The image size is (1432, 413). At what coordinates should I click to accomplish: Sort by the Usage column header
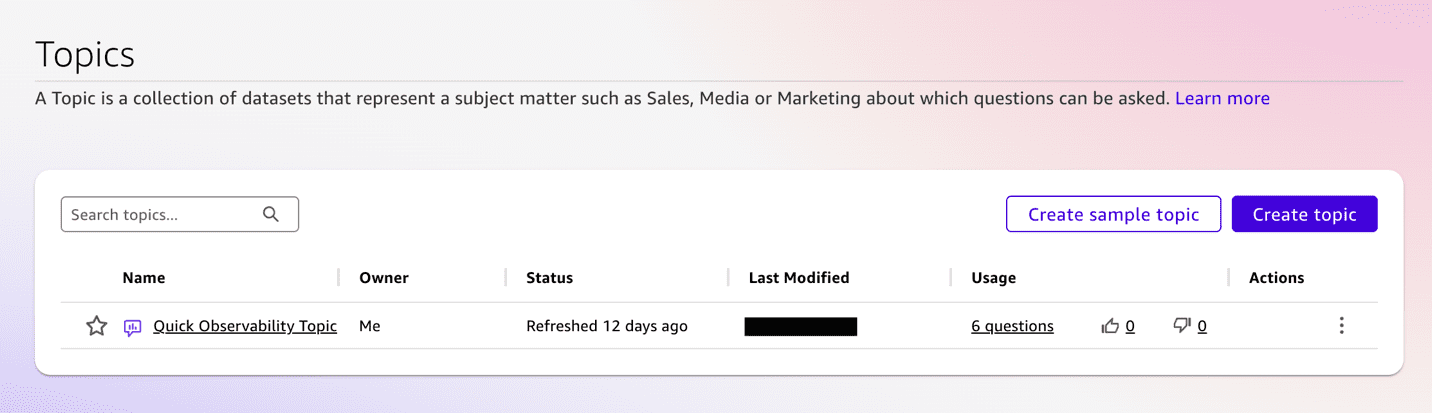pos(993,278)
